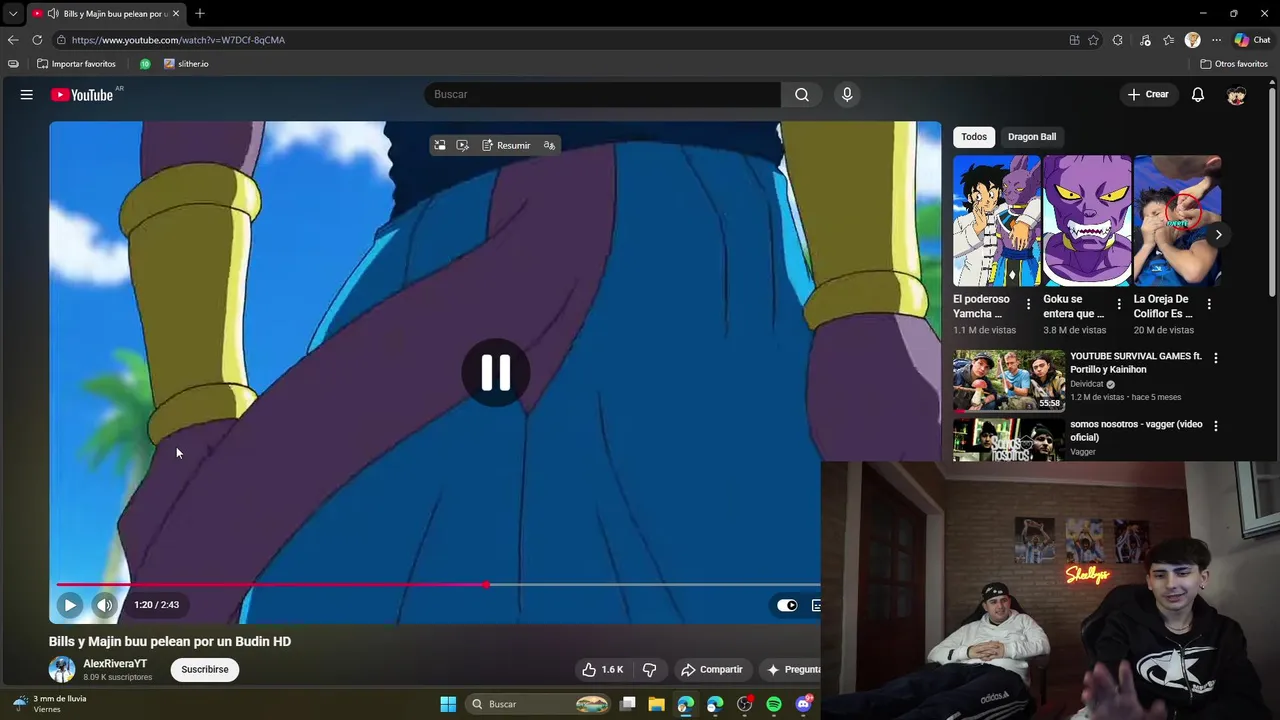Click the Resumir button on the video
The height and width of the screenshot is (720, 1280).
click(506, 145)
